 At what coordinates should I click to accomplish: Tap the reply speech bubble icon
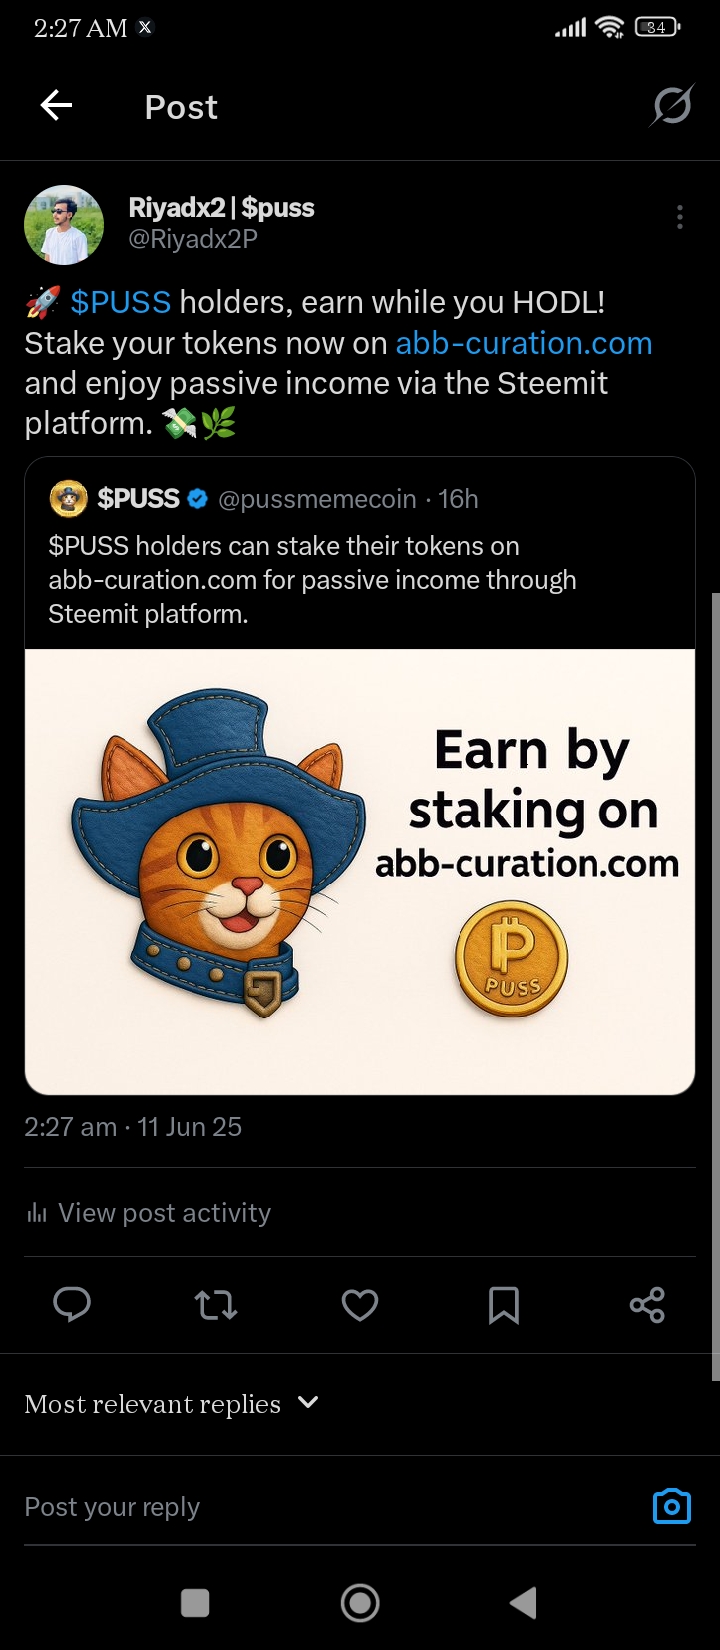pos(72,1305)
